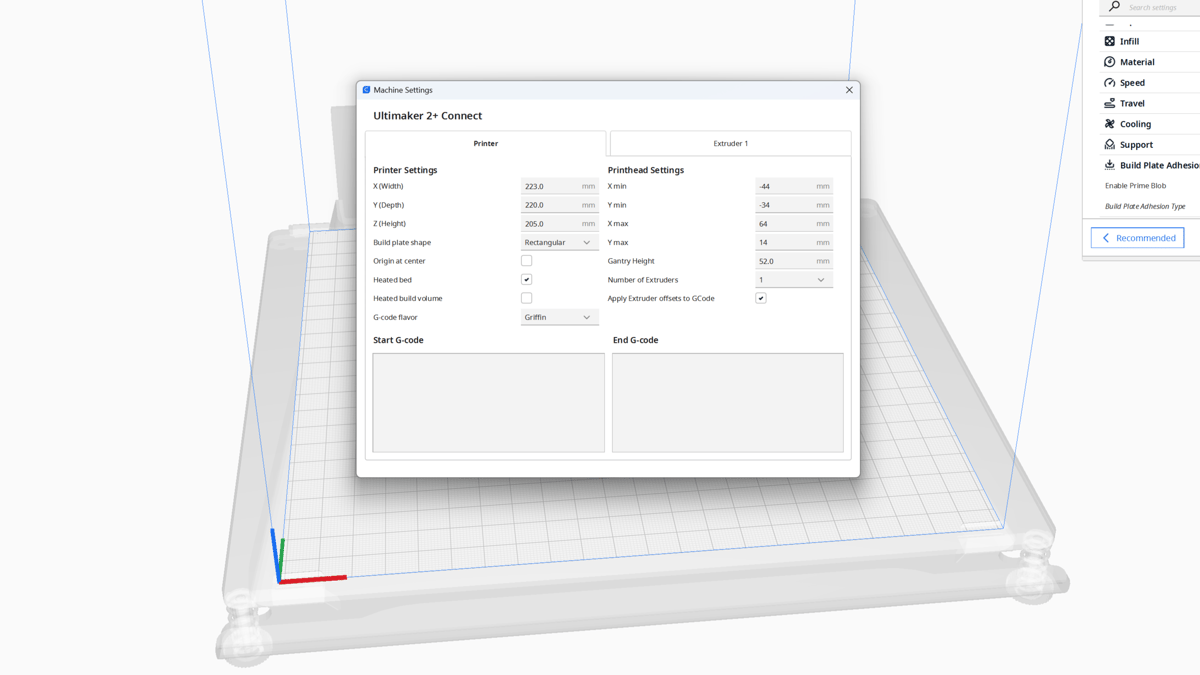Click the Build Plate Adhesion Type setting

click(1145, 206)
